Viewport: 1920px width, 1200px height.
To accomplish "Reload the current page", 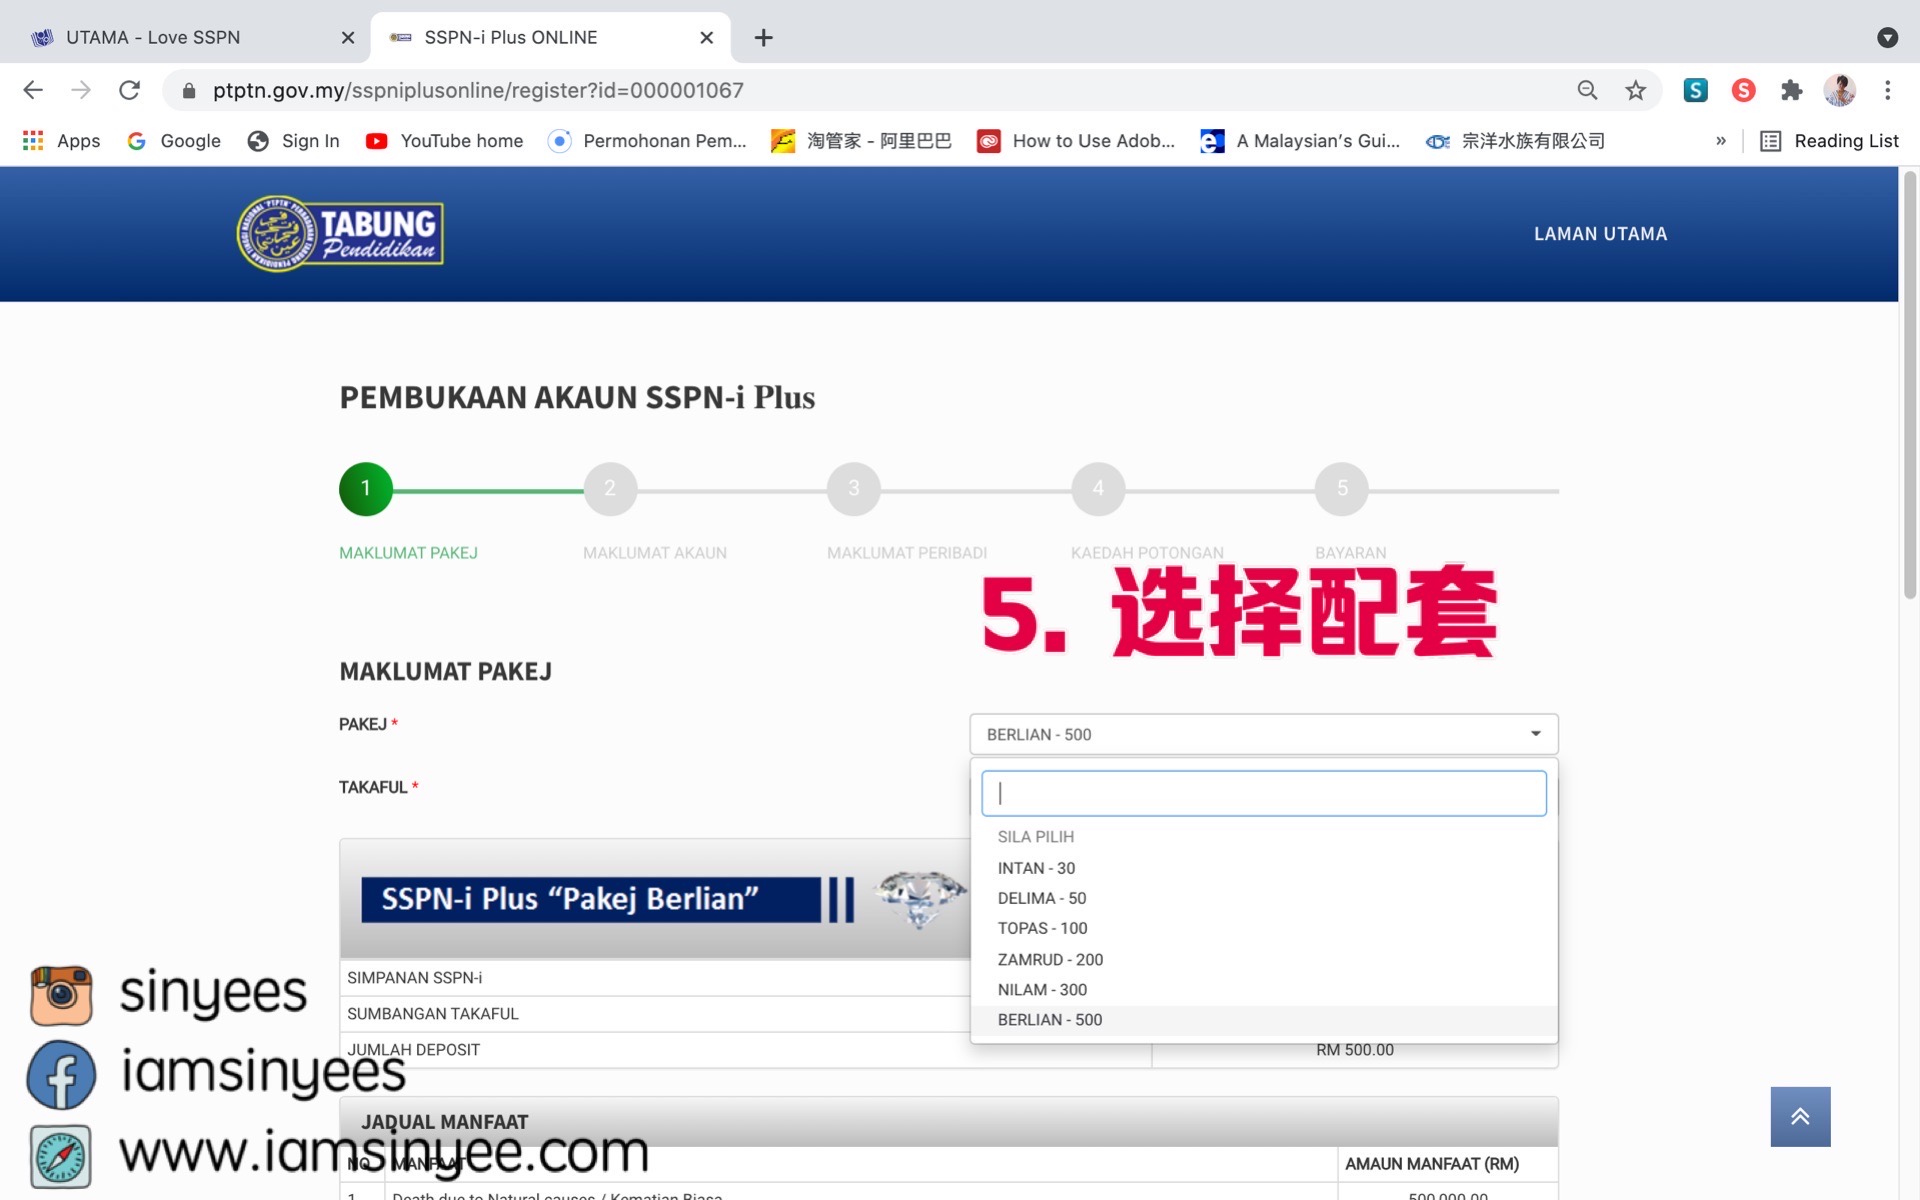I will pos(129,90).
